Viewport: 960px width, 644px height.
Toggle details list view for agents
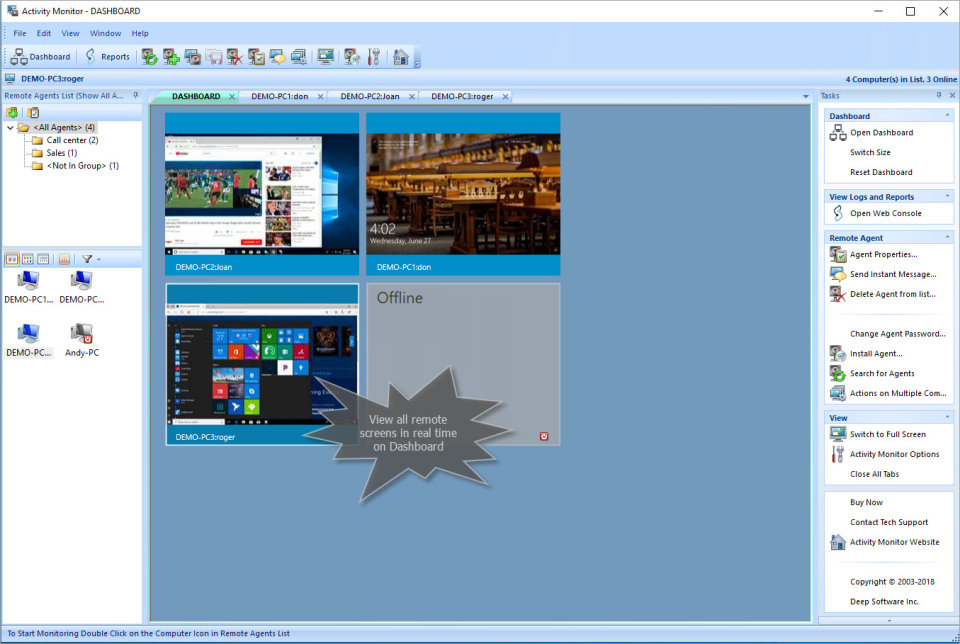(43, 259)
